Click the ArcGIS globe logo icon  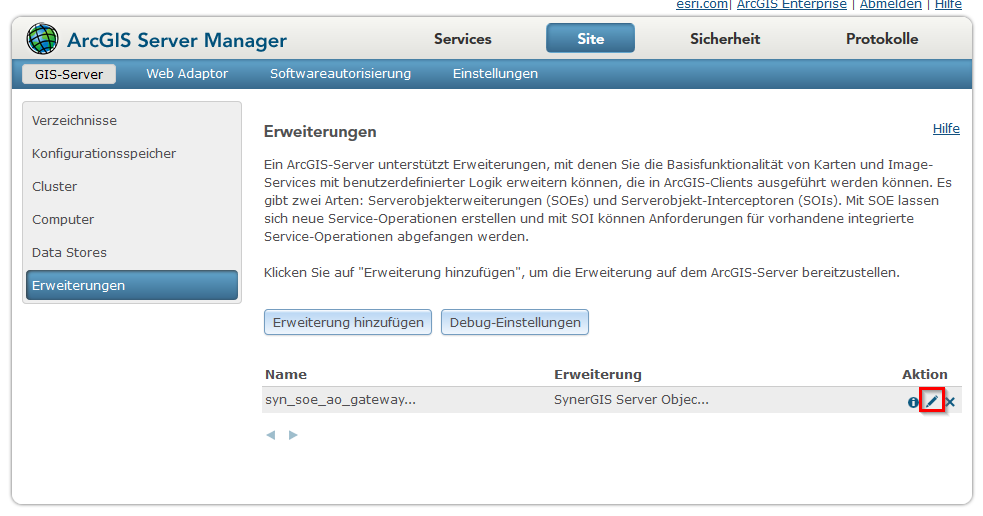click(x=42, y=39)
